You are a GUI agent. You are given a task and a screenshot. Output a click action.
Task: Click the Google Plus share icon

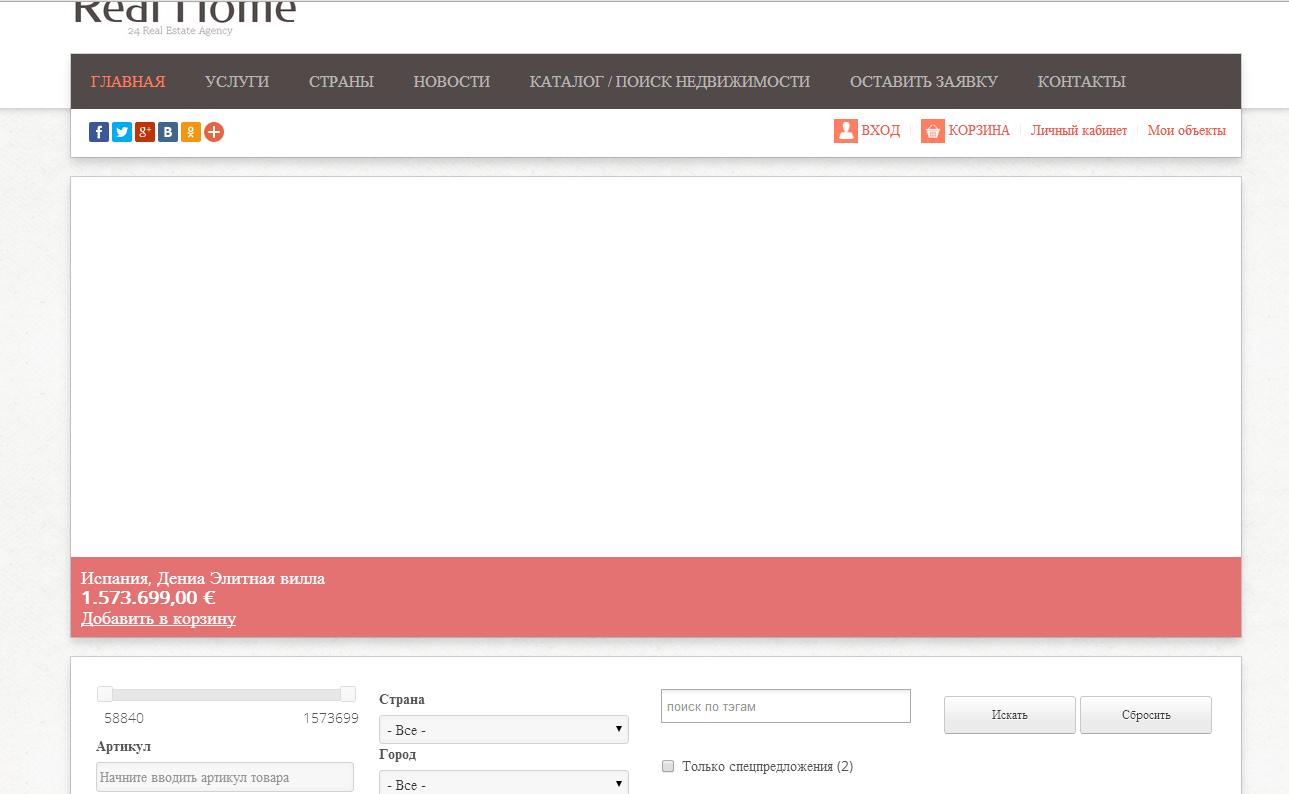point(145,132)
